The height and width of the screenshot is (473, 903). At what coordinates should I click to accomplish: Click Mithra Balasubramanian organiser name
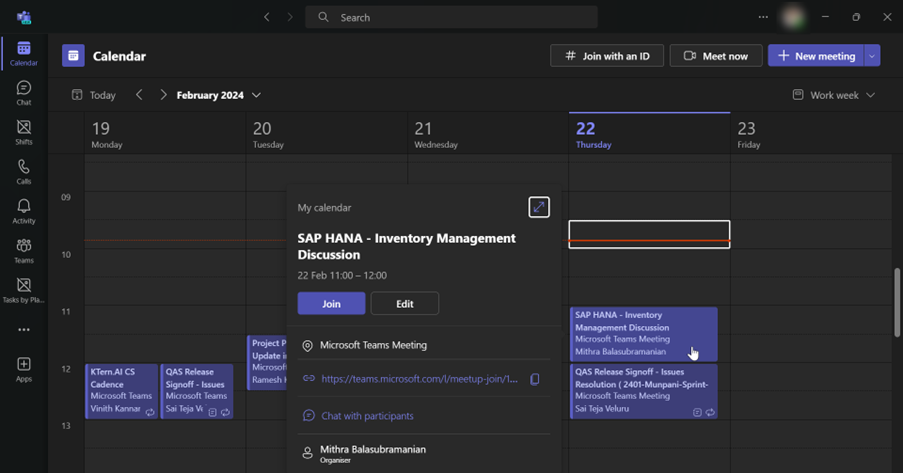pyautogui.click(x=373, y=449)
